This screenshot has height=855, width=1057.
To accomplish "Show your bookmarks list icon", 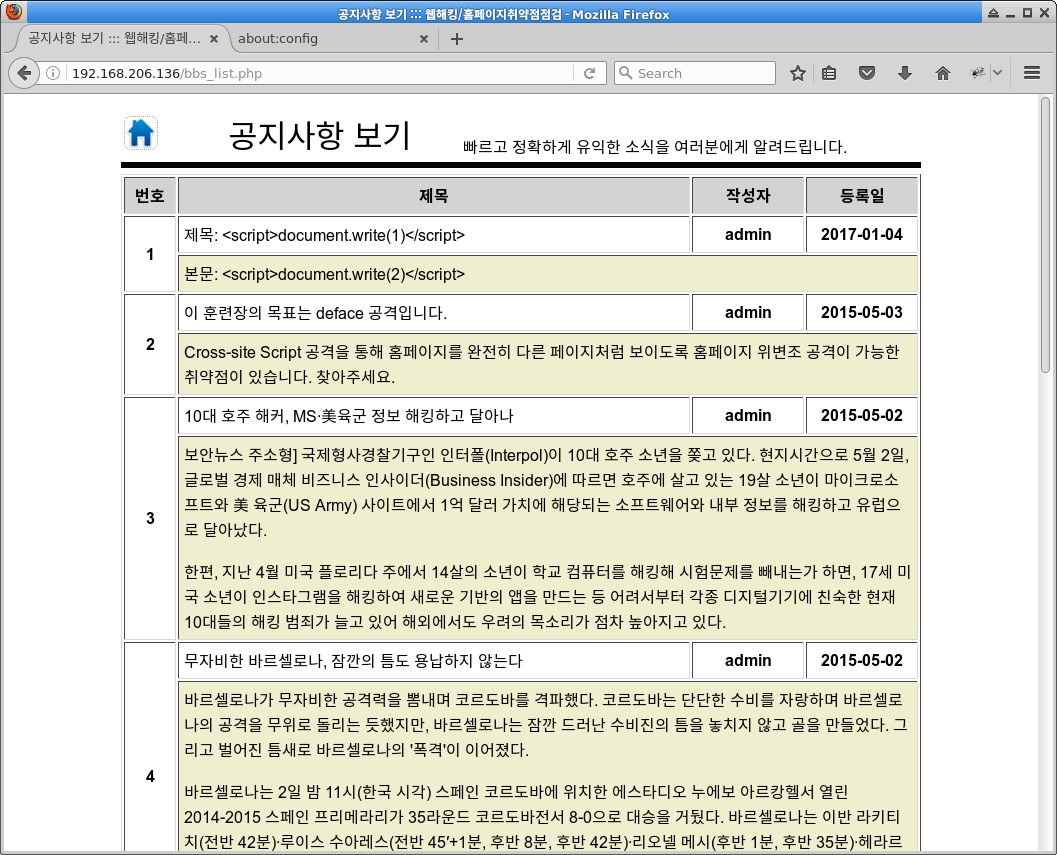I will click(x=829, y=73).
